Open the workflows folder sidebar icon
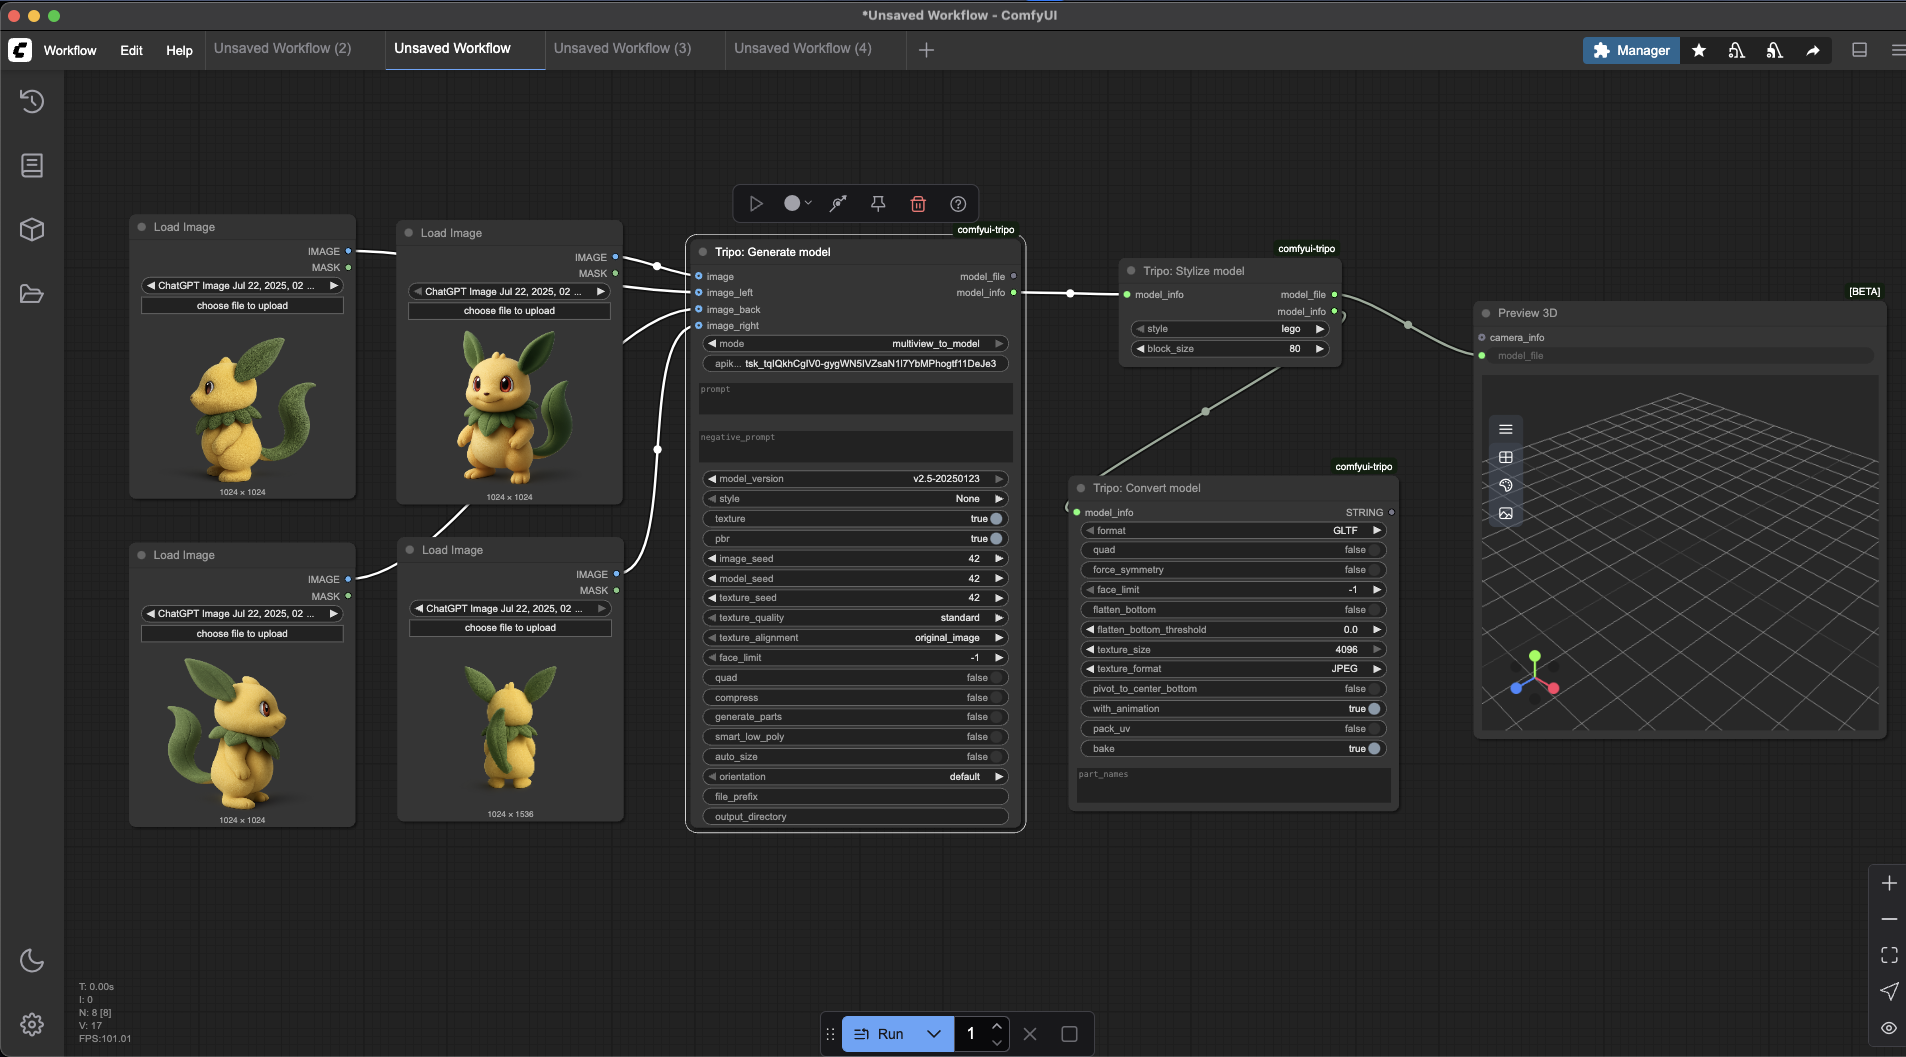 pyautogui.click(x=32, y=294)
